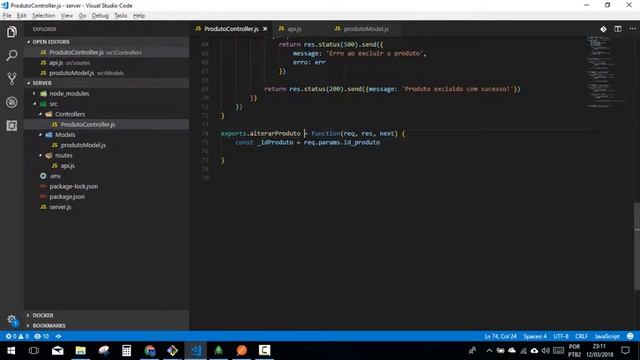Click the volume icon in system tray
The height and width of the screenshot is (360, 640).
pyautogui.click(x=546, y=351)
